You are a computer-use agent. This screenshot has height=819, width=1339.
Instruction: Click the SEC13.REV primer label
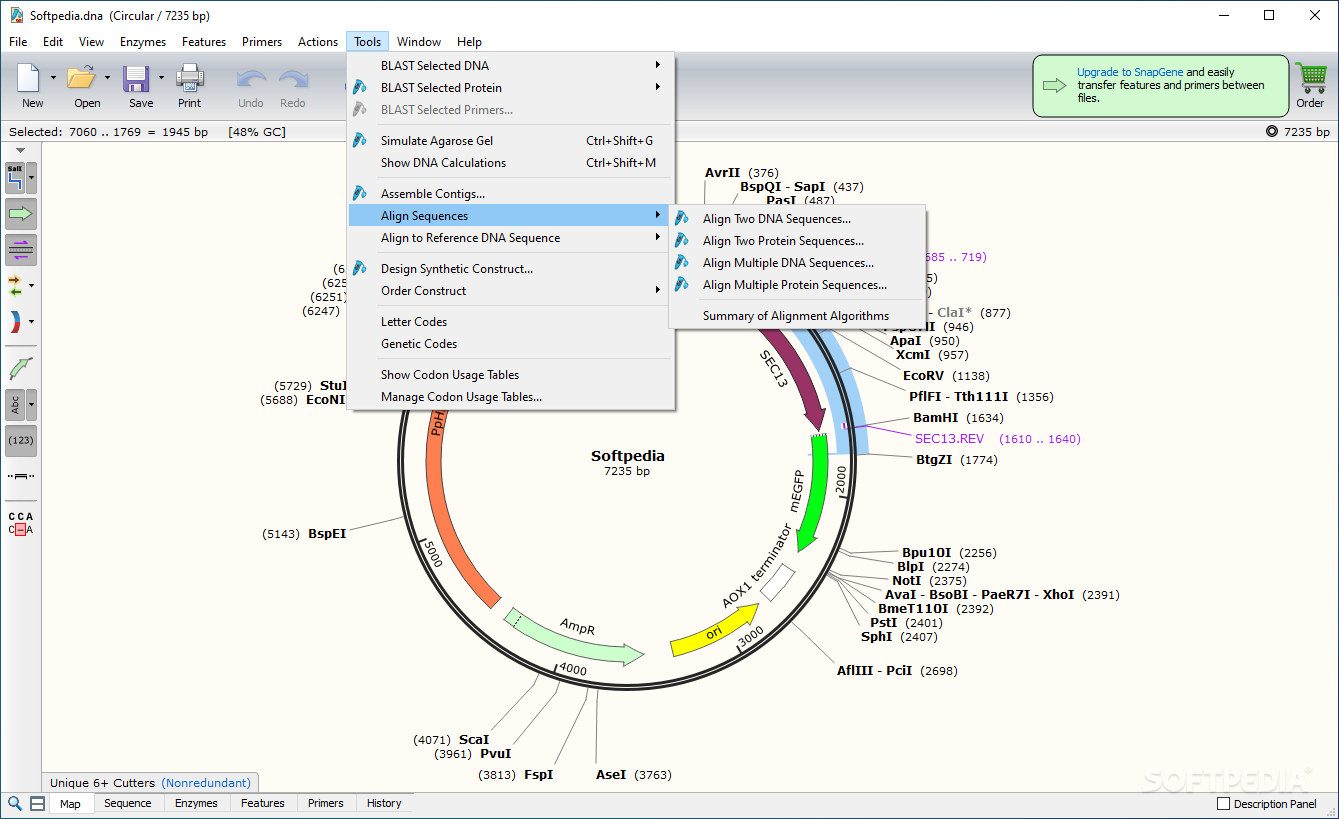pyautogui.click(x=949, y=439)
